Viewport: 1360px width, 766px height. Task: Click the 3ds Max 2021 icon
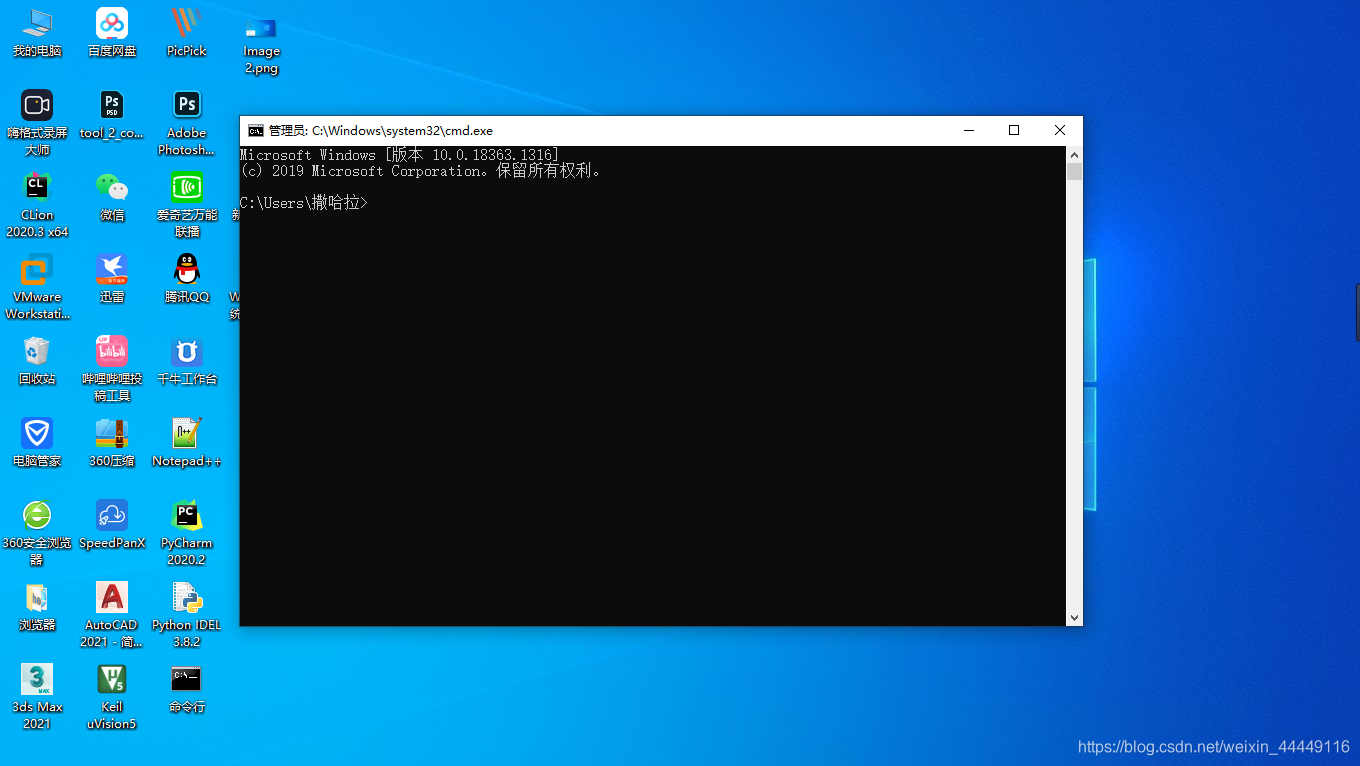click(37, 697)
